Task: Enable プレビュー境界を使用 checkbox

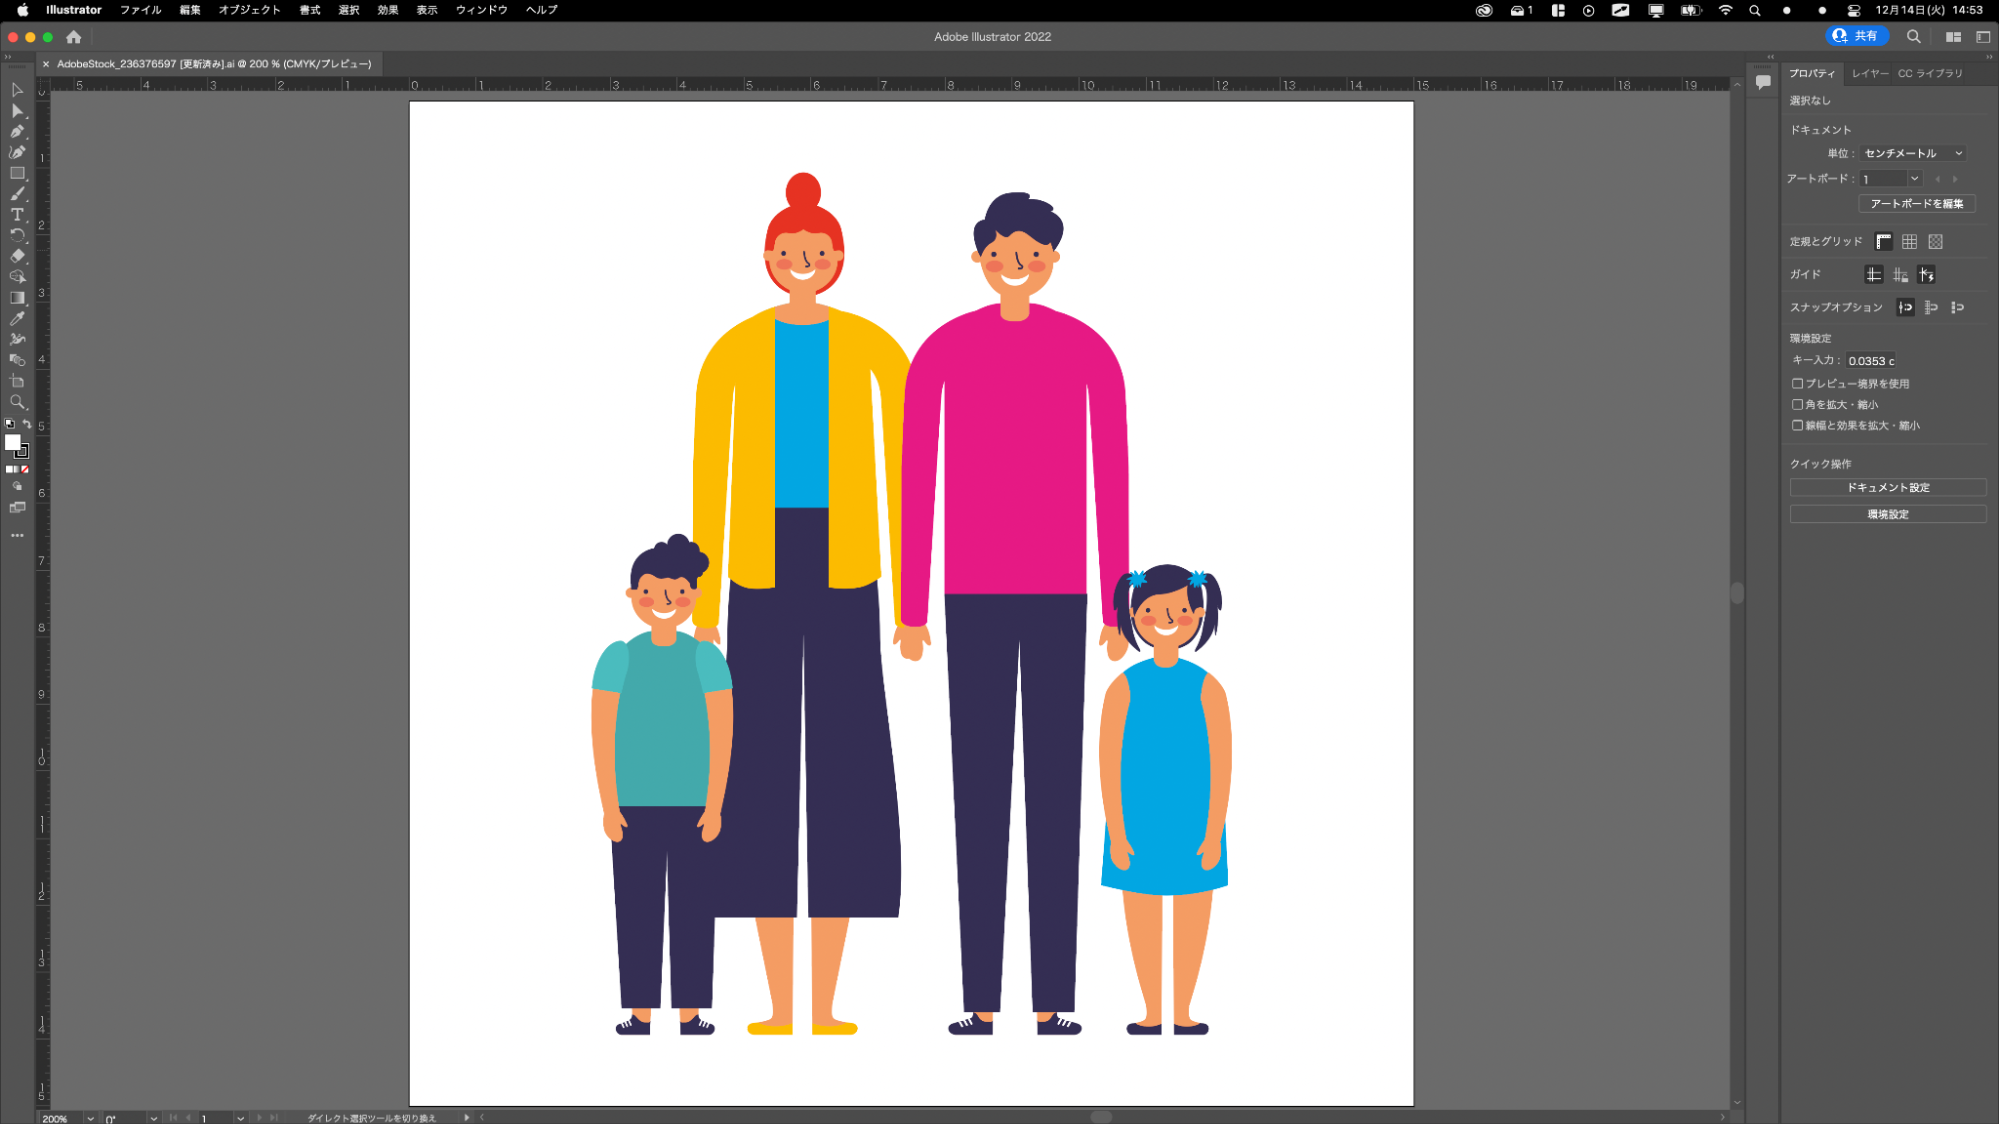Action: [x=1797, y=384]
